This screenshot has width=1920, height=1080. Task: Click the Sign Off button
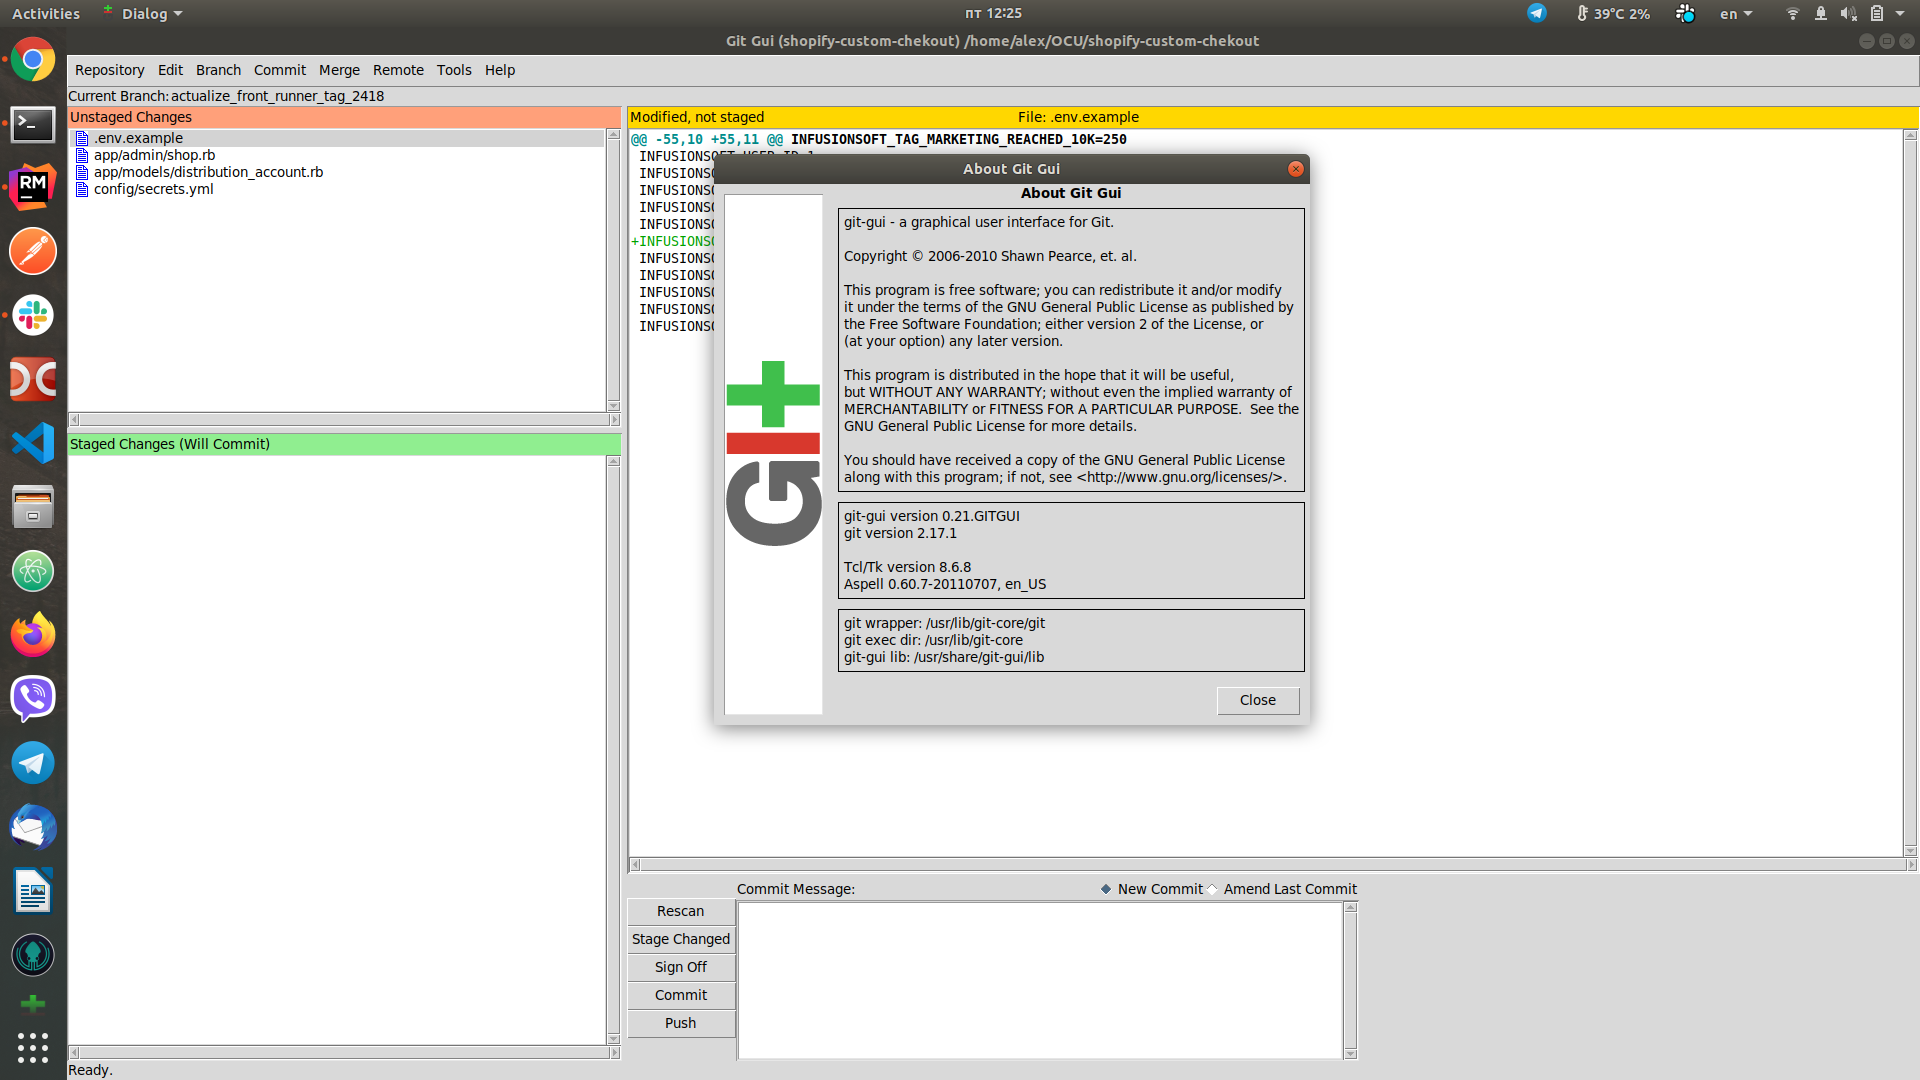click(681, 967)
